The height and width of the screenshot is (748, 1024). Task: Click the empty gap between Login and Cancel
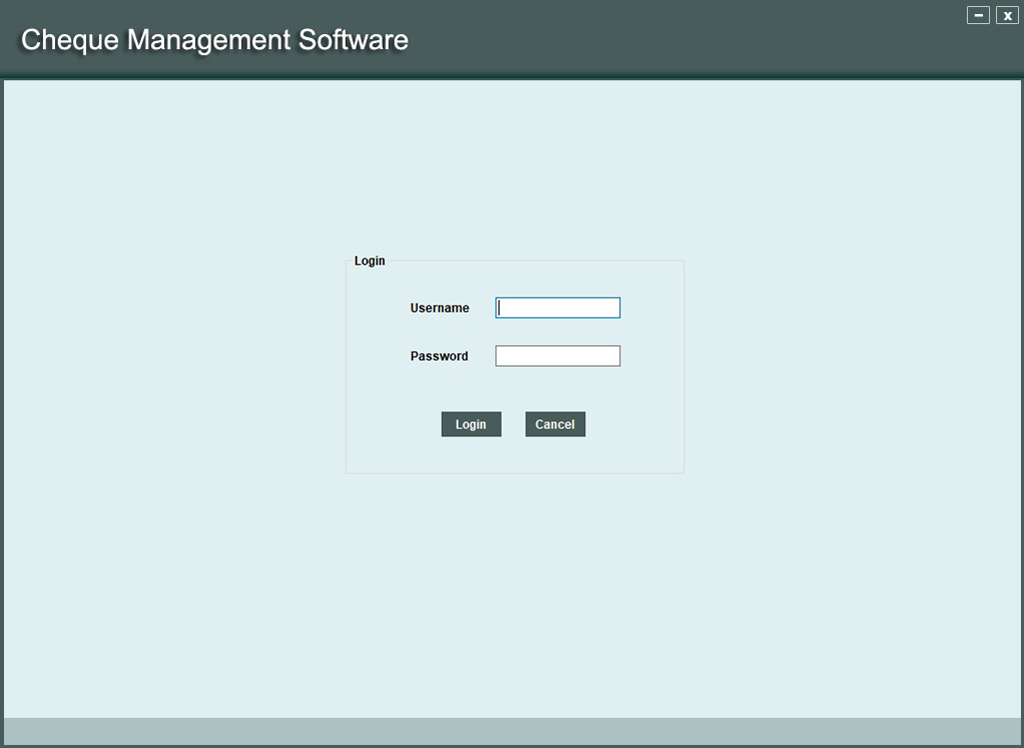click(513, 425)
